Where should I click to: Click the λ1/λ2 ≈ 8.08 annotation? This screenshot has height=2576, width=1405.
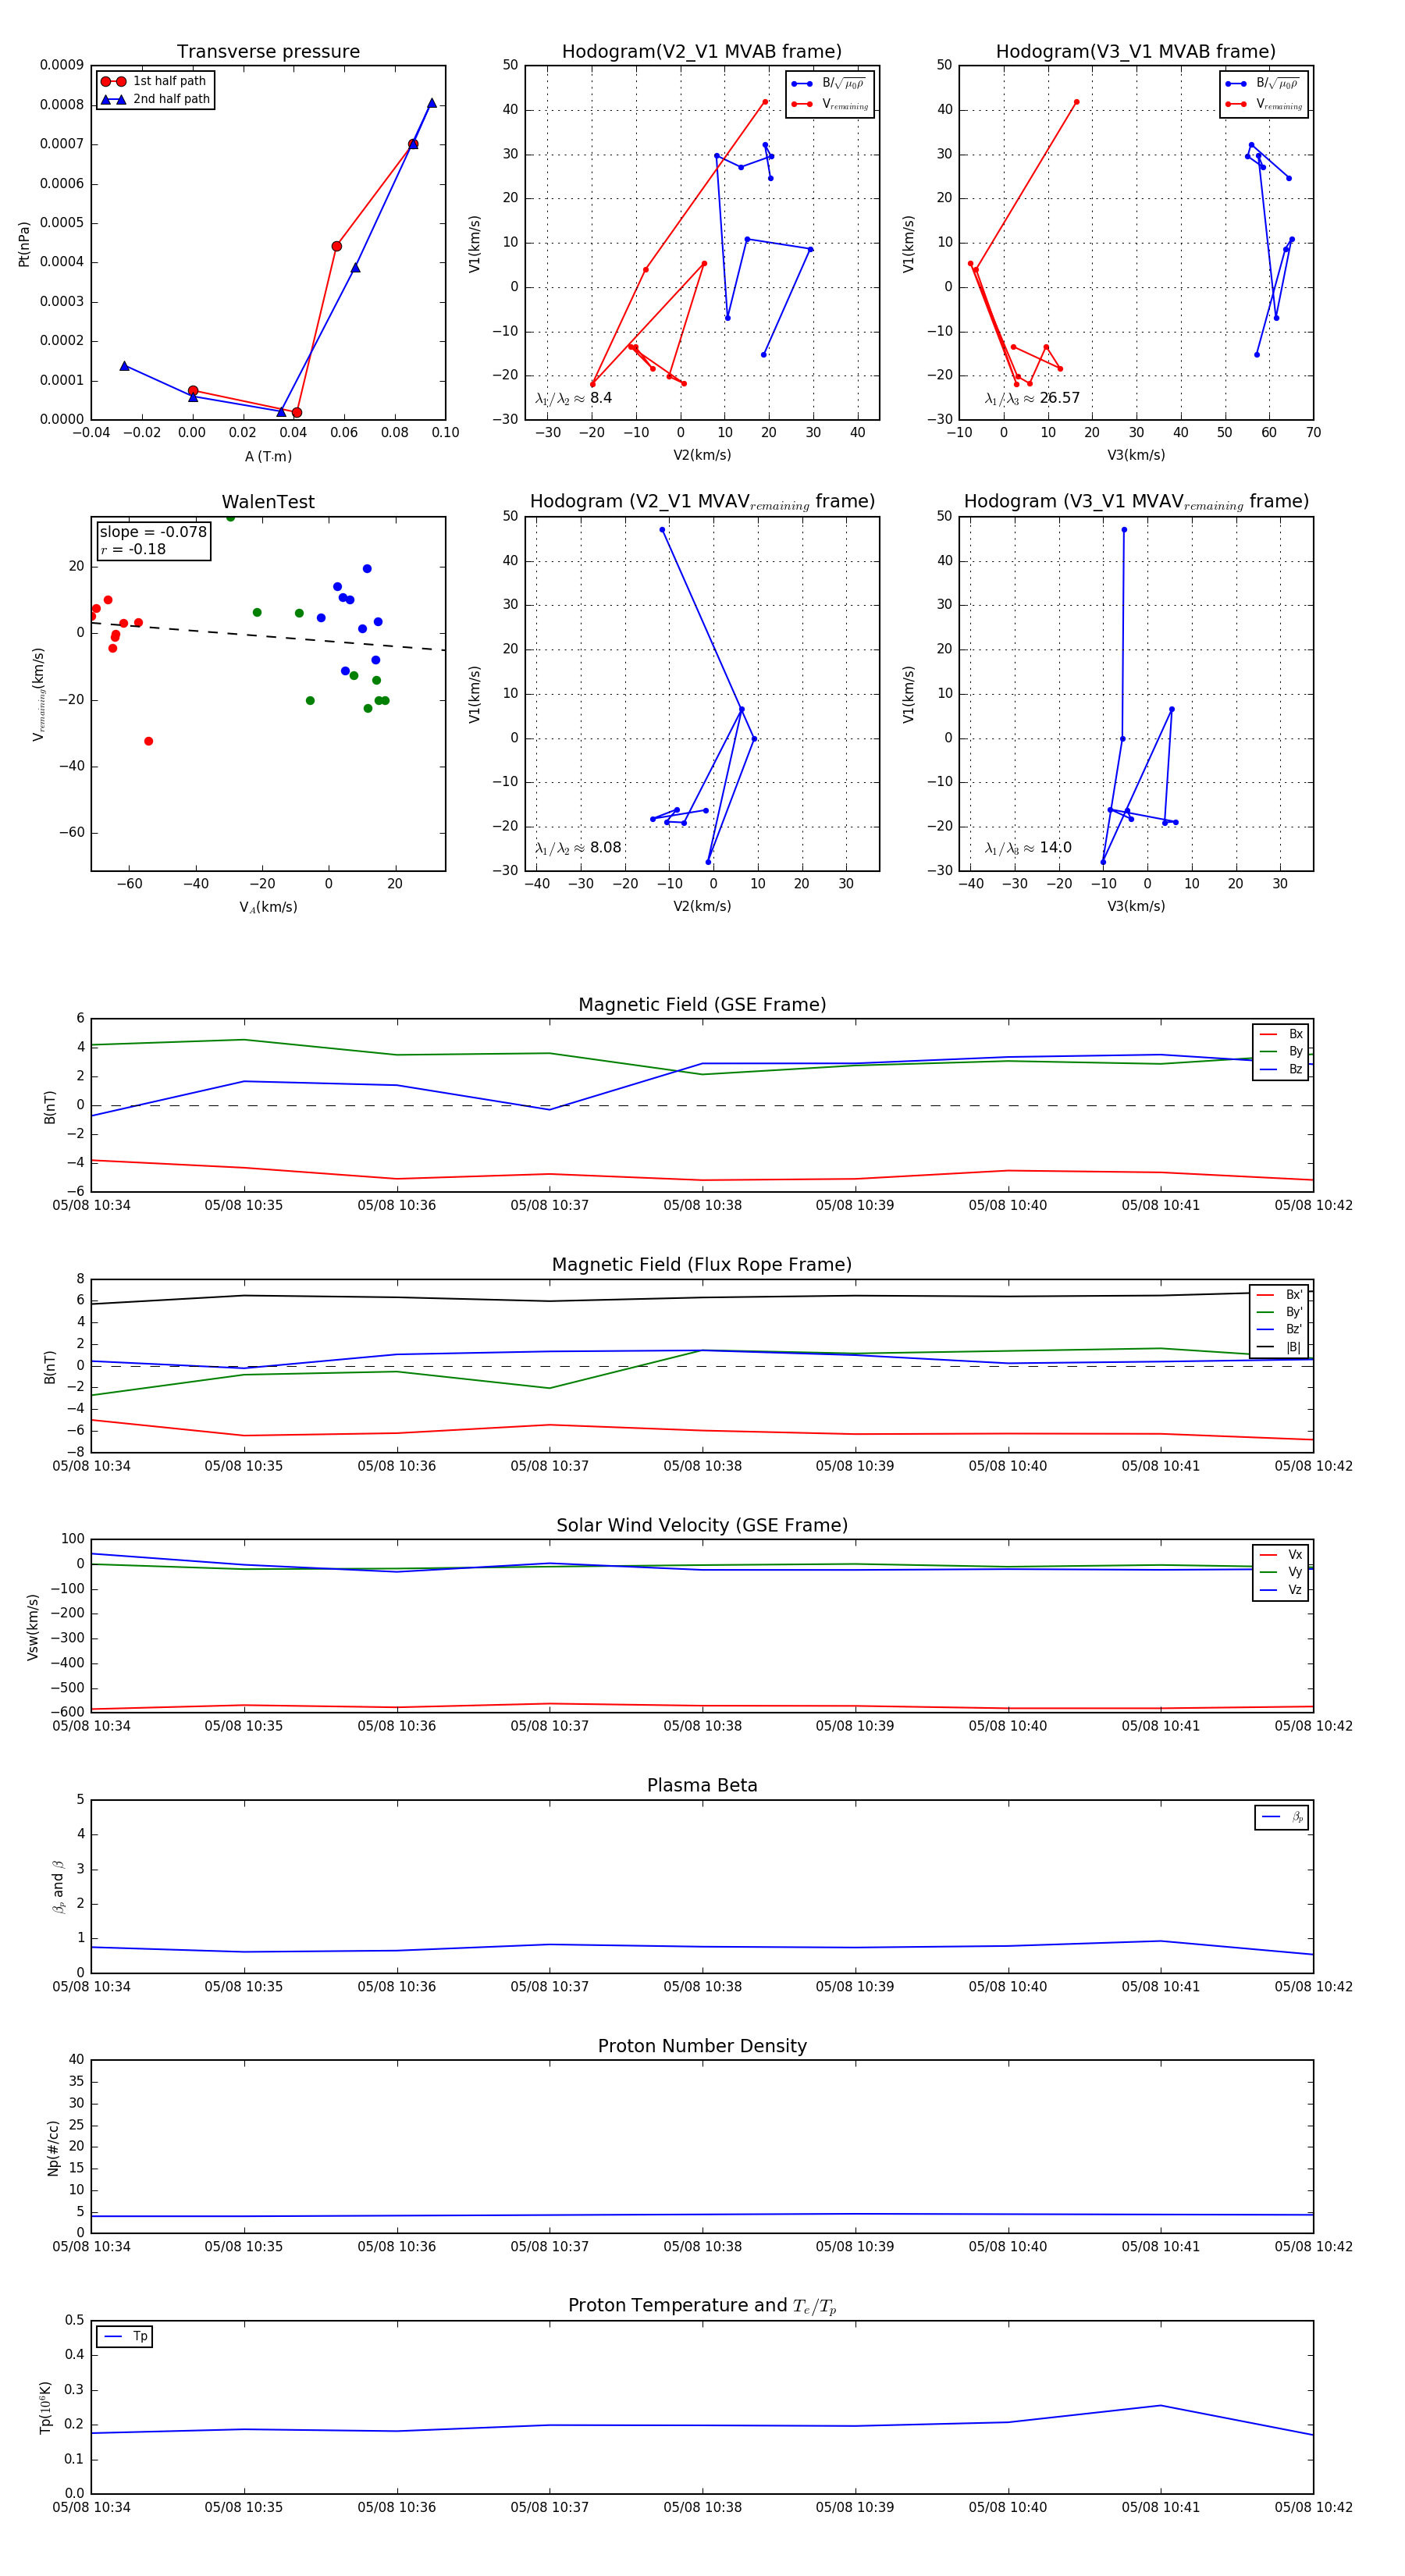(x=578, y=848)
